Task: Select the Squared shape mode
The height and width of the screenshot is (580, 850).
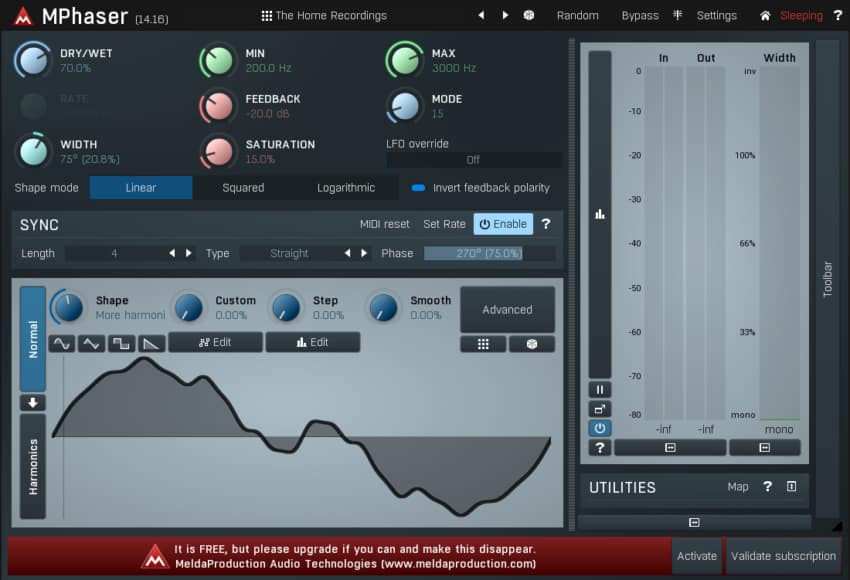Action: (243, 187)
